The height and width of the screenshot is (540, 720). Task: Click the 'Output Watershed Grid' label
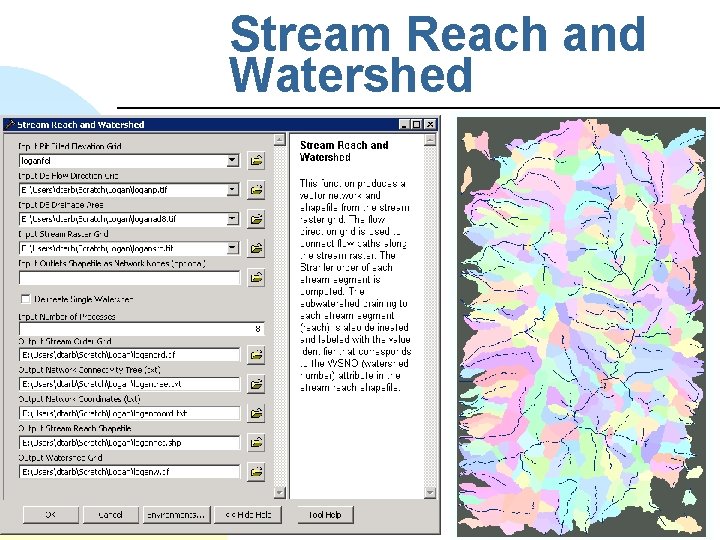[61, 458]
